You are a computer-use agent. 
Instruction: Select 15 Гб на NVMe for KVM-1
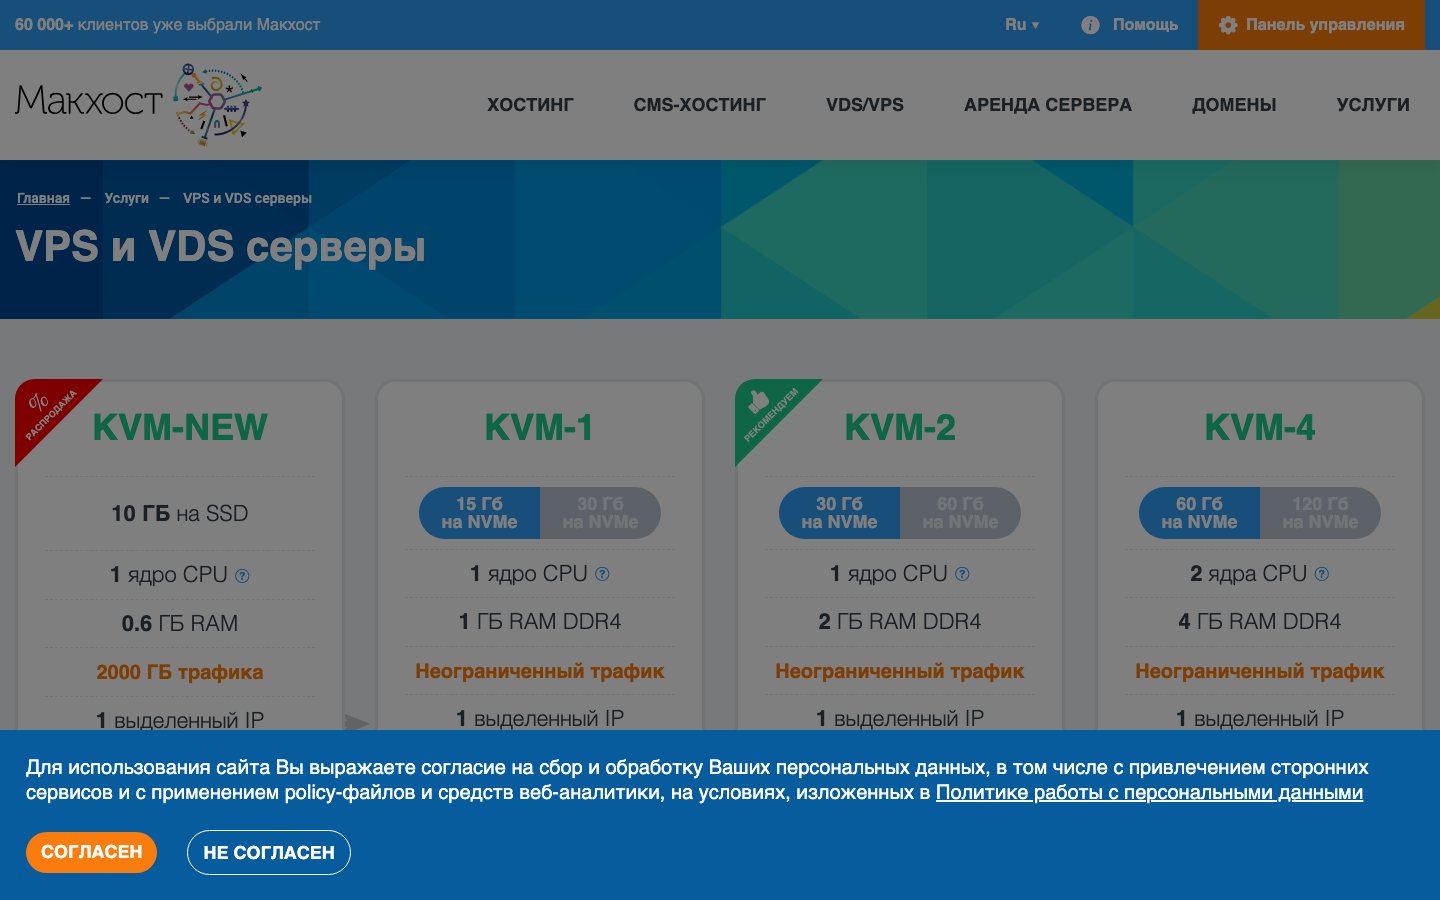pos(480,513)
